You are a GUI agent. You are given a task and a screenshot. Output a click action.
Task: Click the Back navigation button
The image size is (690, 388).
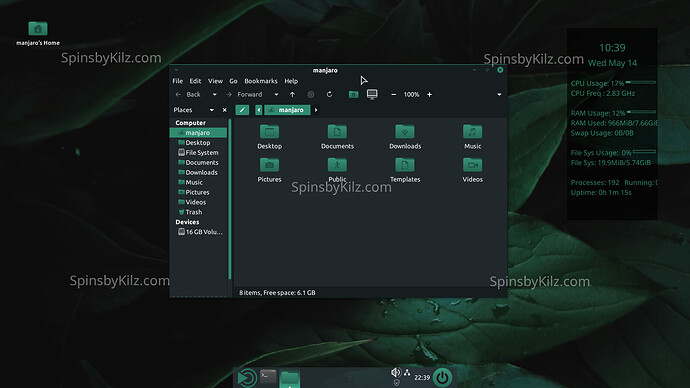pyautogui.click(x=188, y=94)
